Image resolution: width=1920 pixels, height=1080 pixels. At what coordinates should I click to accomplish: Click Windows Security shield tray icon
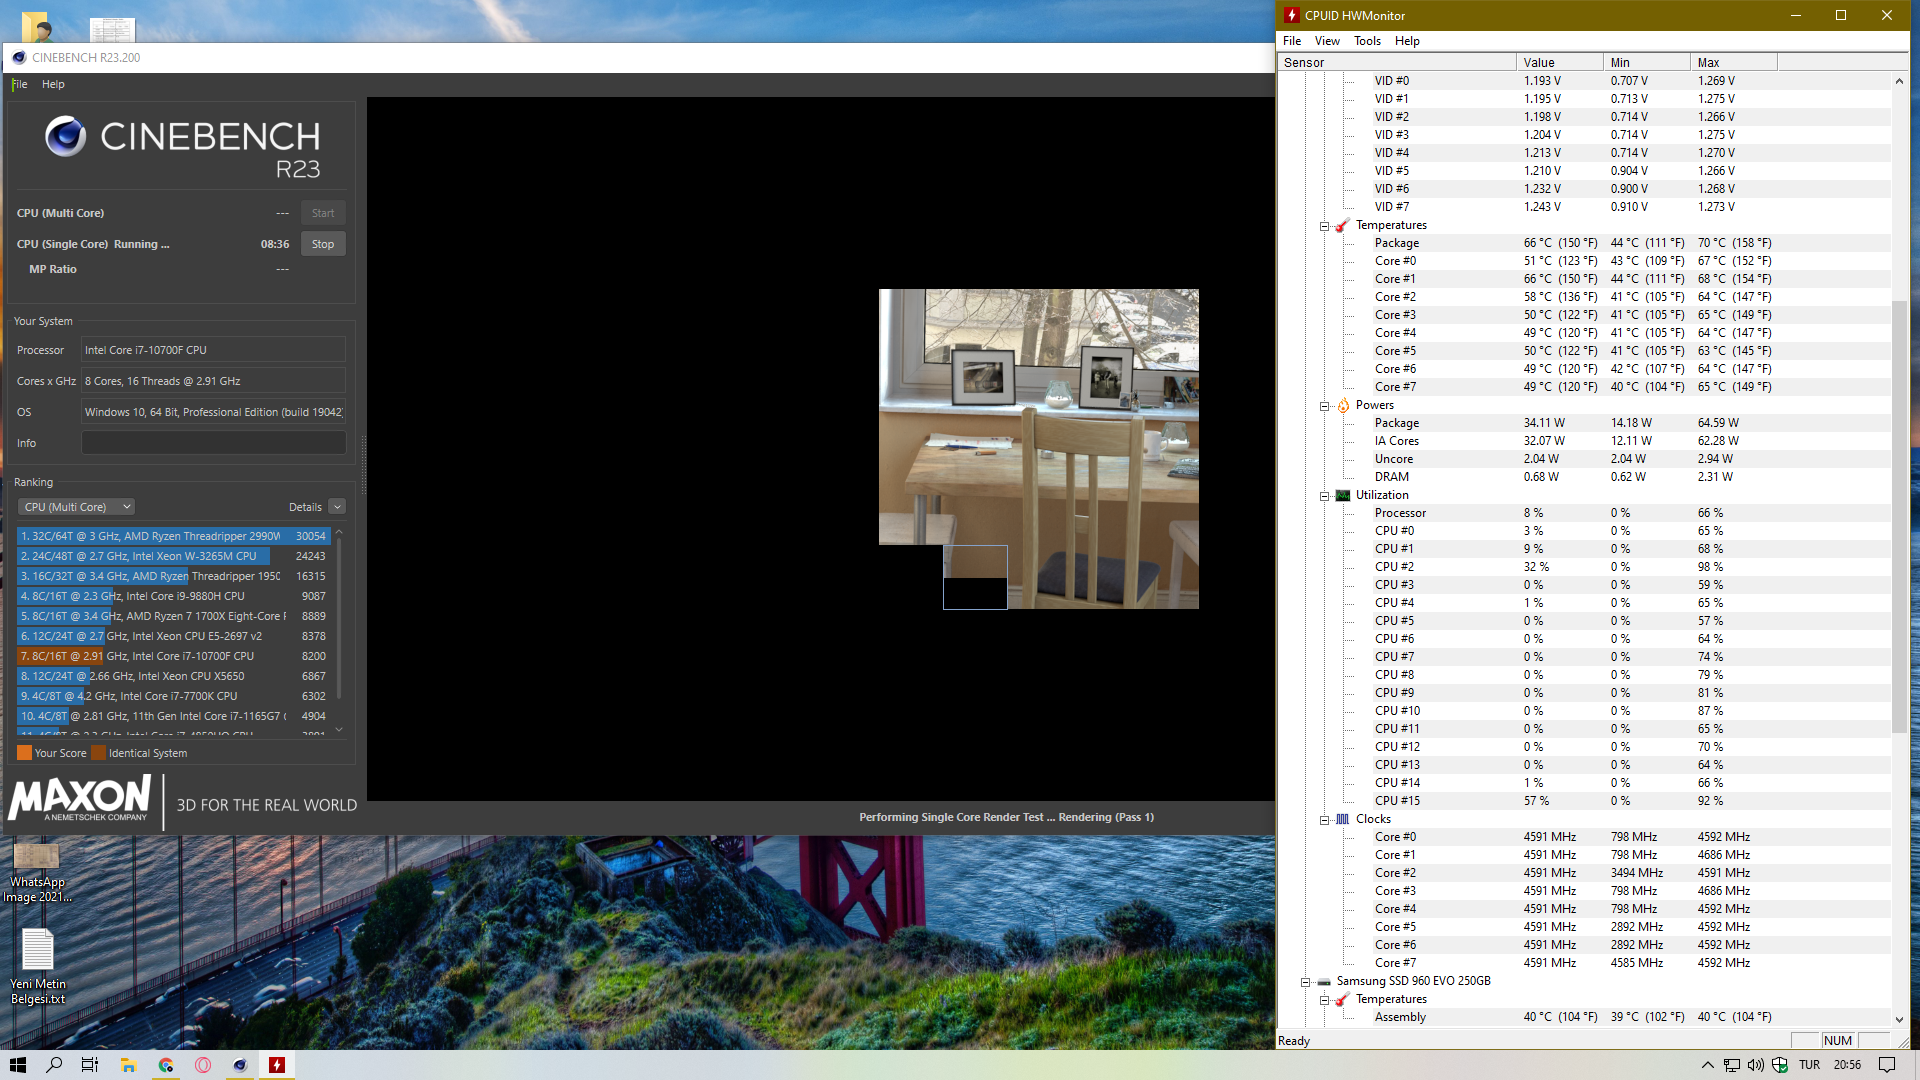[x=1780, y=1065]
